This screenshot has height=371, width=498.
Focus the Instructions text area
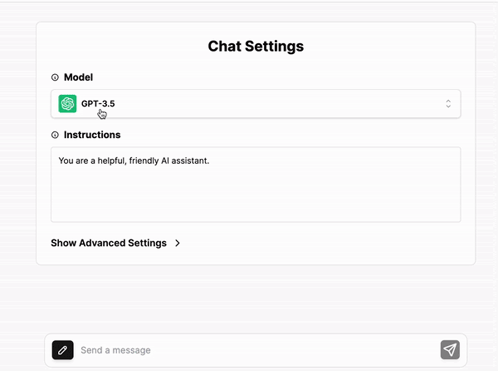click(x=256, y=184)
